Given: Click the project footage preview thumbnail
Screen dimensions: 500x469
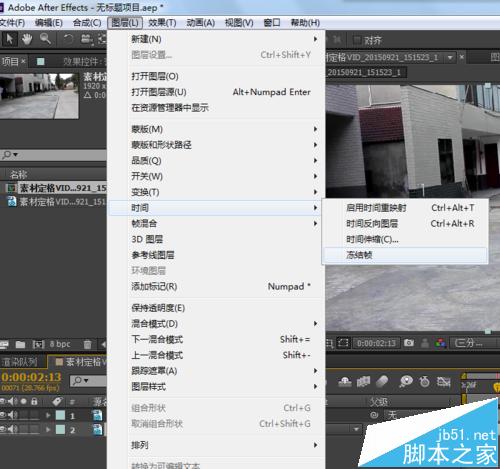Looking at the screenshot, I should coord(39,95).
